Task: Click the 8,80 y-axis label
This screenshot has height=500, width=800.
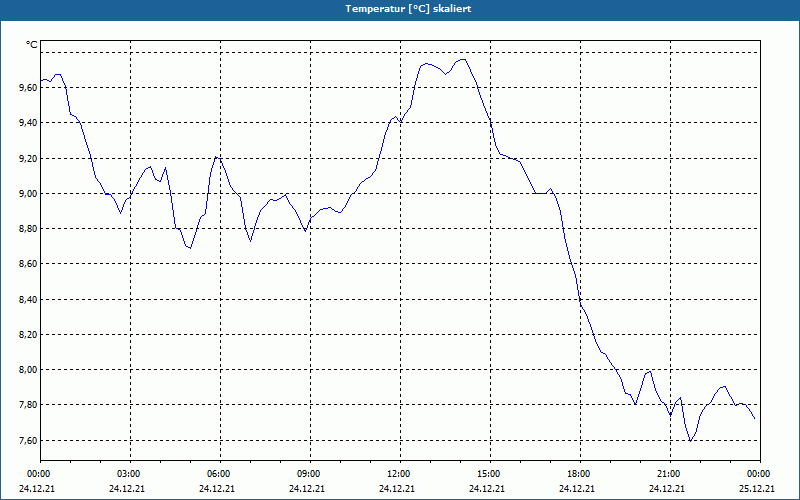Action: [28, 229]
